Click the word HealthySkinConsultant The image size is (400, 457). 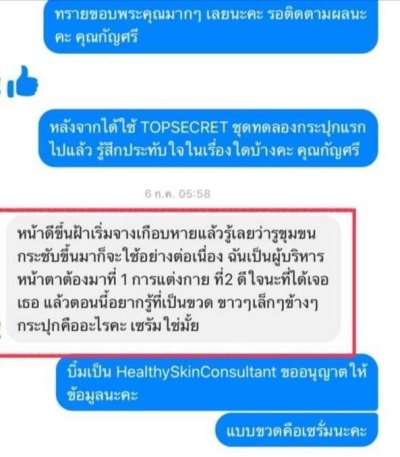(196, 372)
